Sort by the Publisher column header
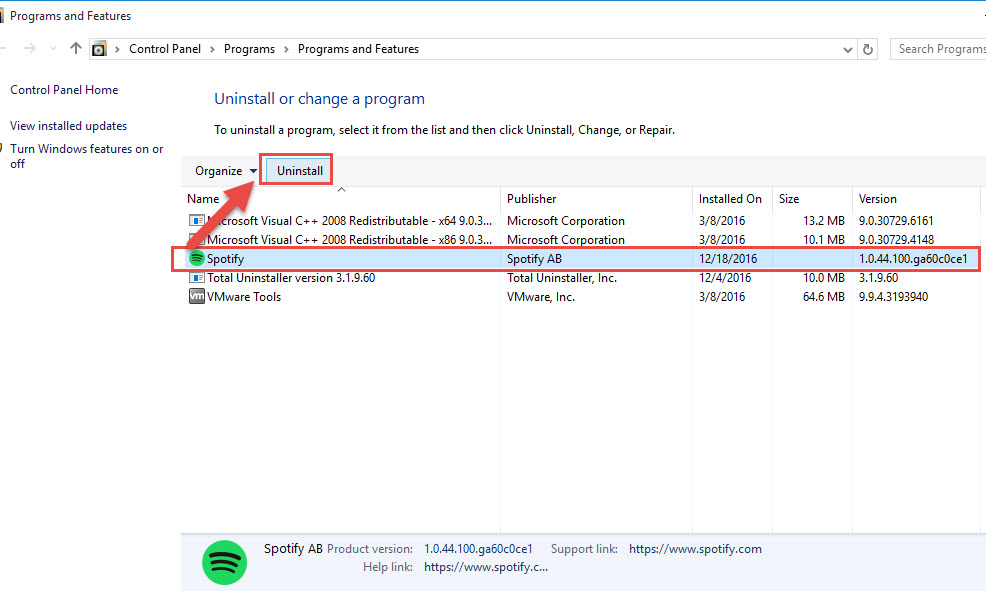Screen dimensions: 986x591 point(596,199)
